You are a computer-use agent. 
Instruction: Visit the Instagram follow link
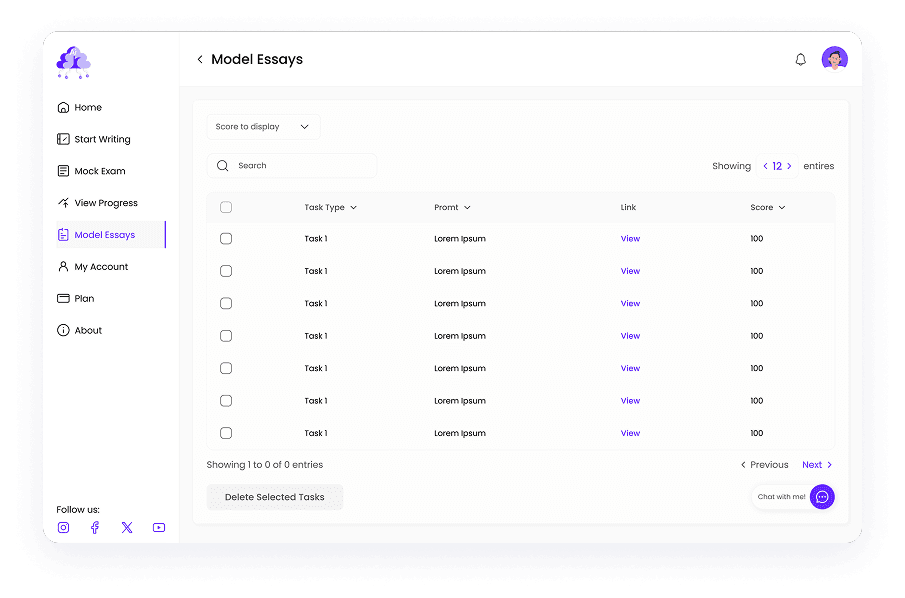point(63,527)
